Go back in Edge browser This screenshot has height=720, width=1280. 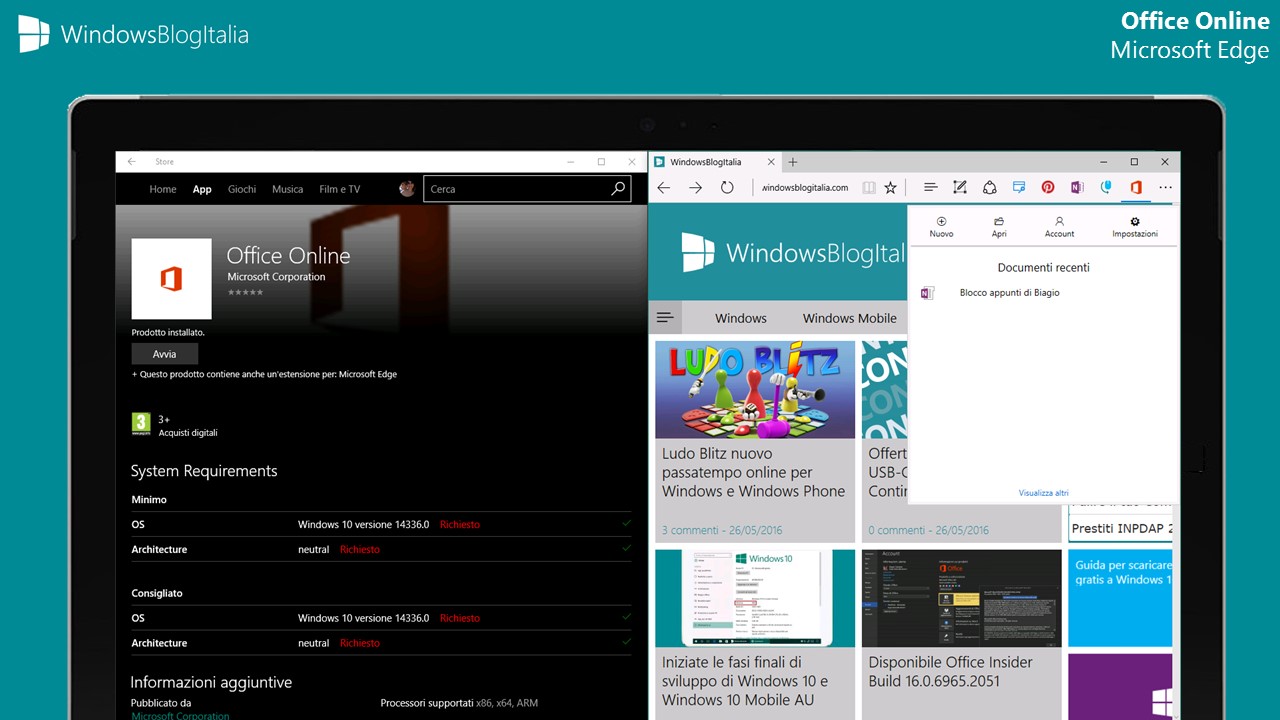[x=664, y=187]
